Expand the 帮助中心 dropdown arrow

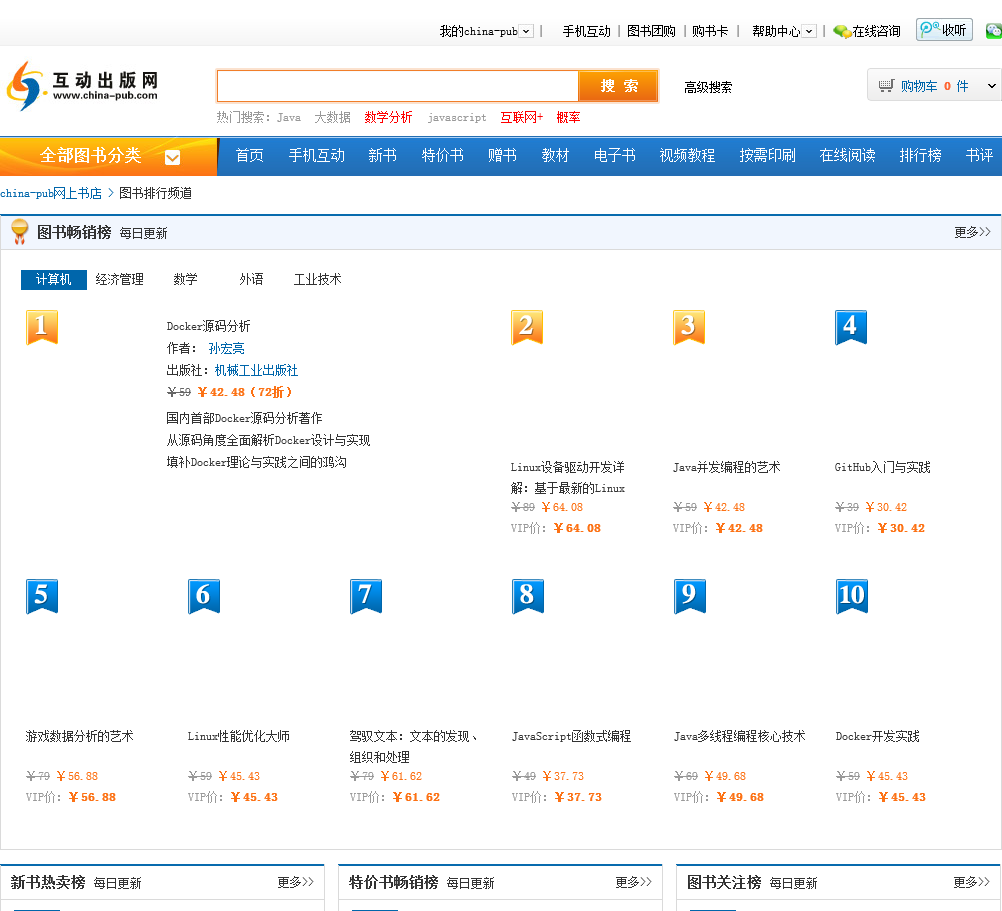click(809, 31)
